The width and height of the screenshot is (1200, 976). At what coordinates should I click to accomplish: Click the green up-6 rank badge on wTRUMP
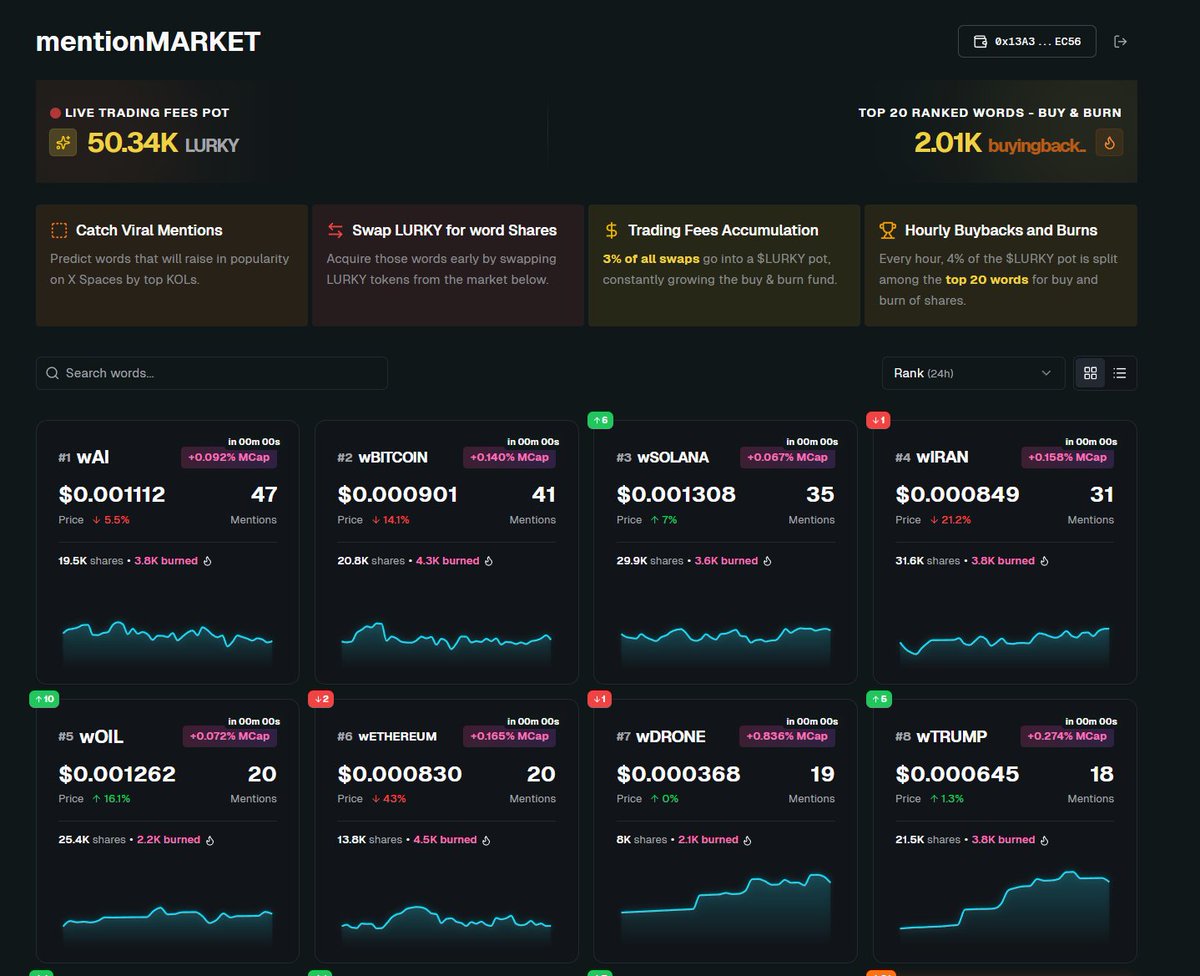pos(880,699)
